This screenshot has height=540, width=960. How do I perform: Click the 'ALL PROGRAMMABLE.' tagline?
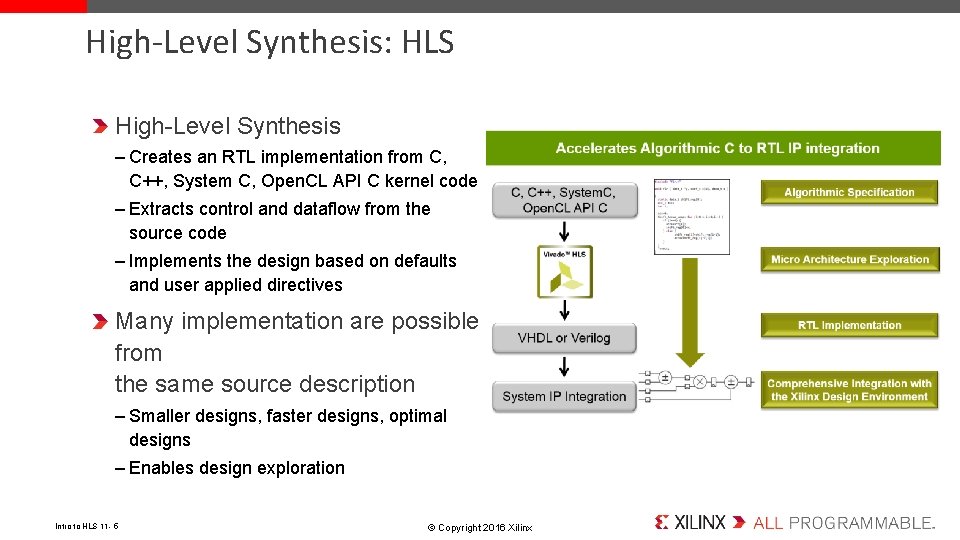pos(844,523)
